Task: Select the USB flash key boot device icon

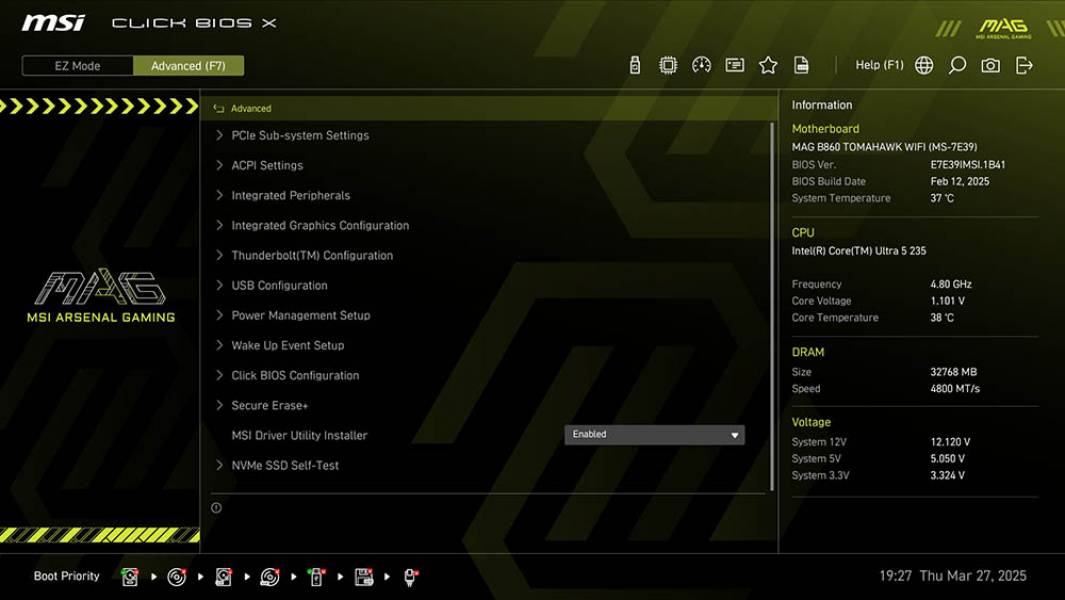Action: [x=316, y=577]
